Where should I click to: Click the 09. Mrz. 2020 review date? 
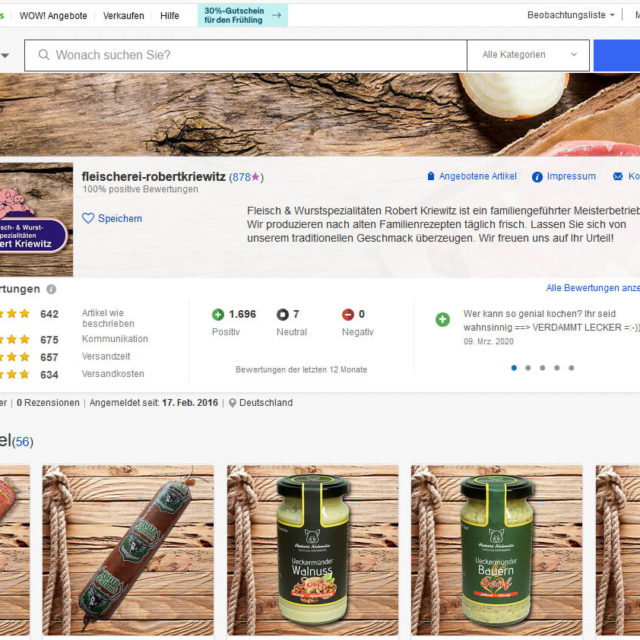click(489, 342)
